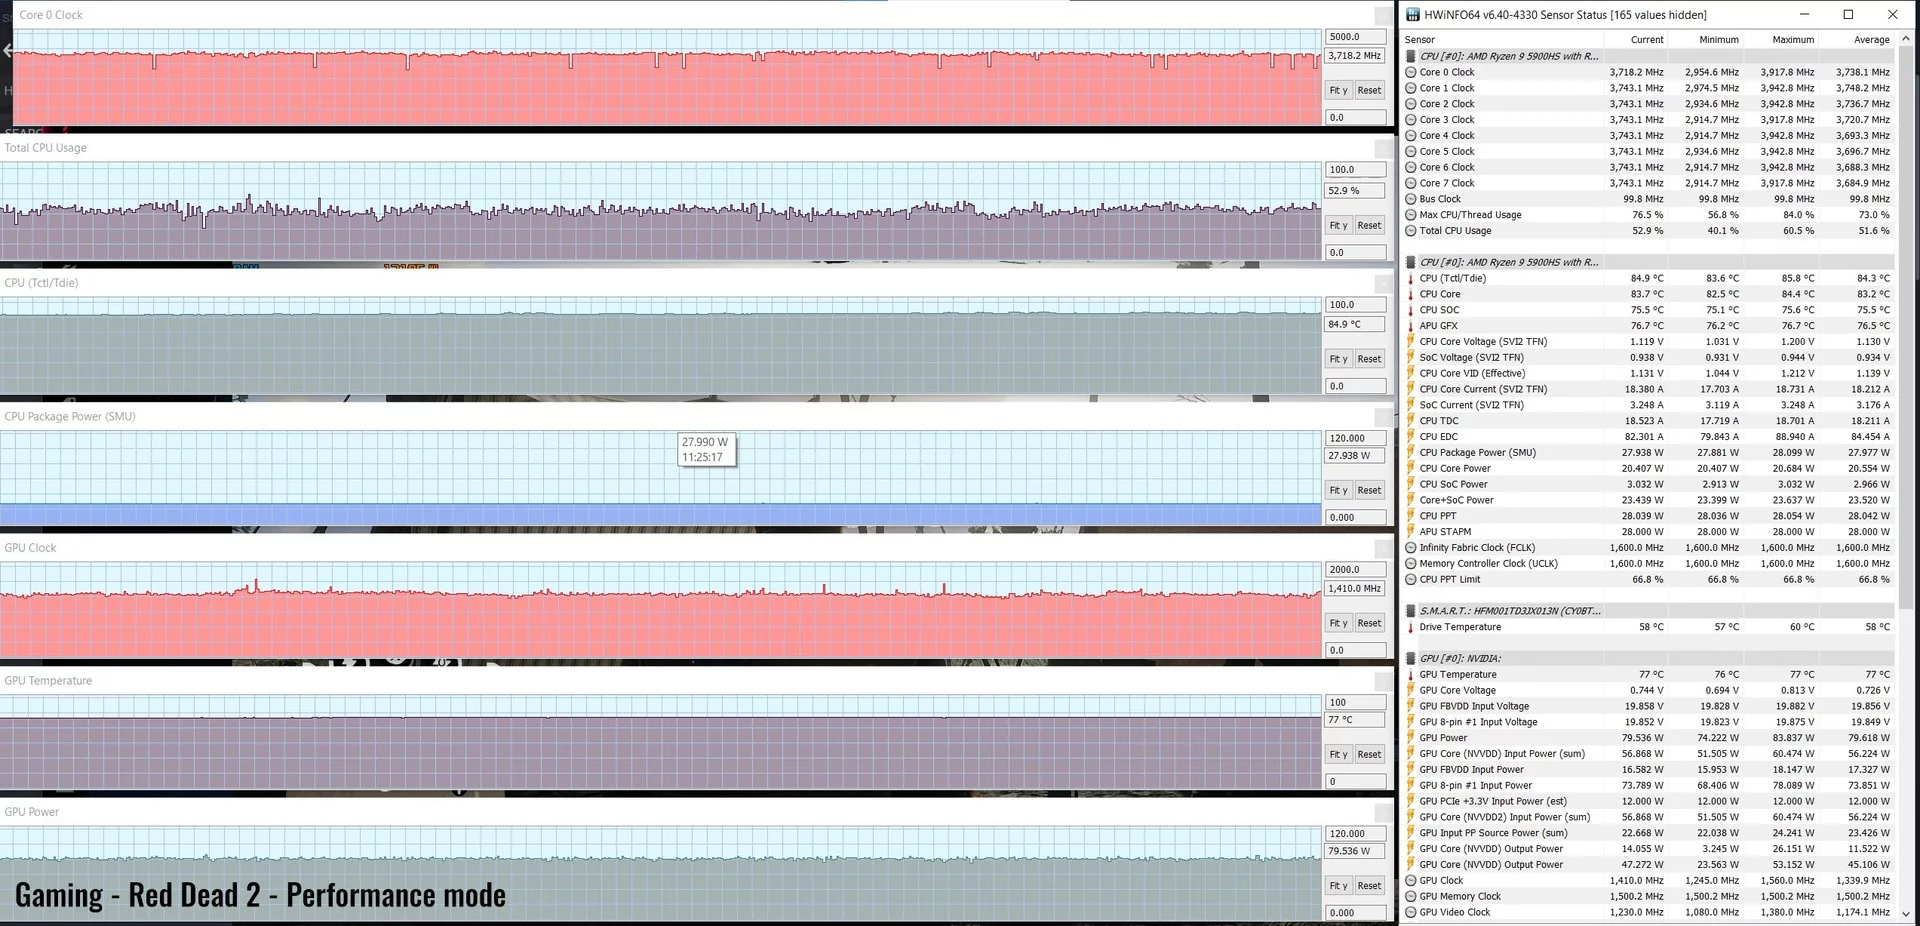Reset the GPU Temperature graph
This screenshot has width=1920, height=926.
tap(1369, 754)
